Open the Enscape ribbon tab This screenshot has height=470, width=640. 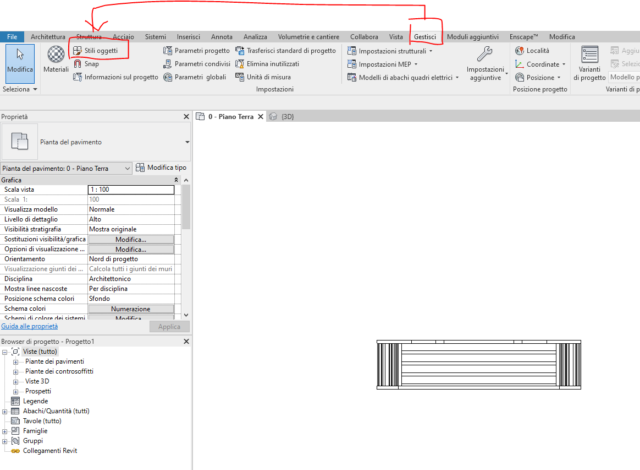[524, 37]
